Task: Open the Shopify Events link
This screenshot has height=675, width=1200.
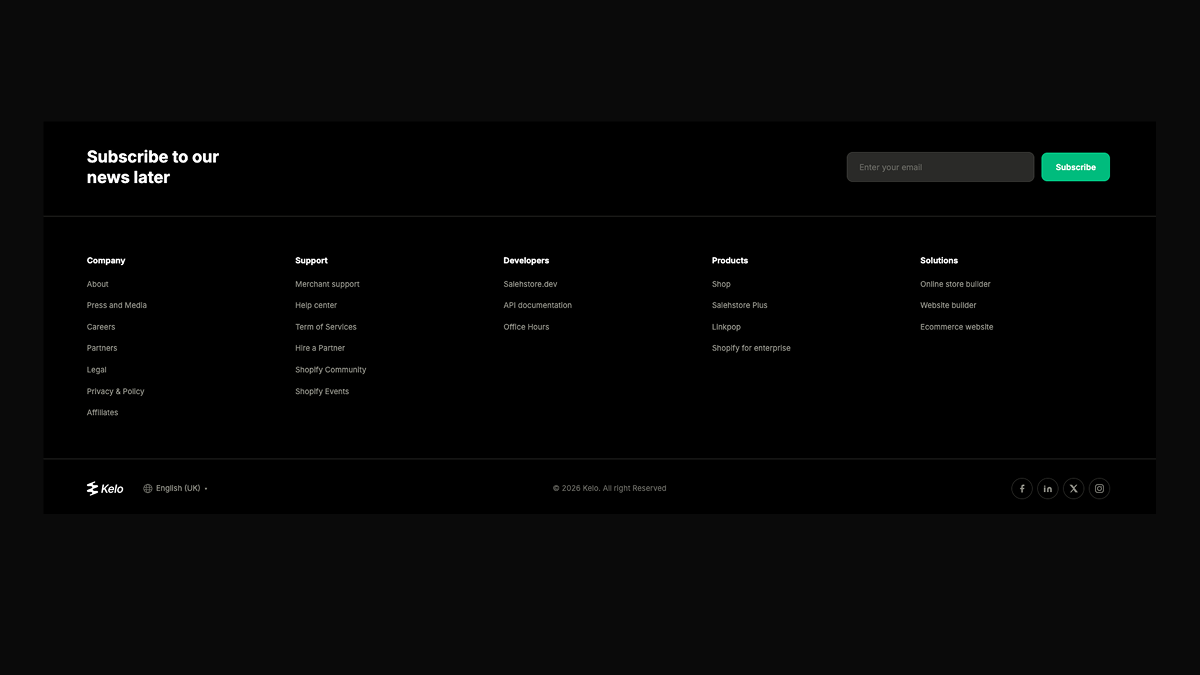Action: 322,391
